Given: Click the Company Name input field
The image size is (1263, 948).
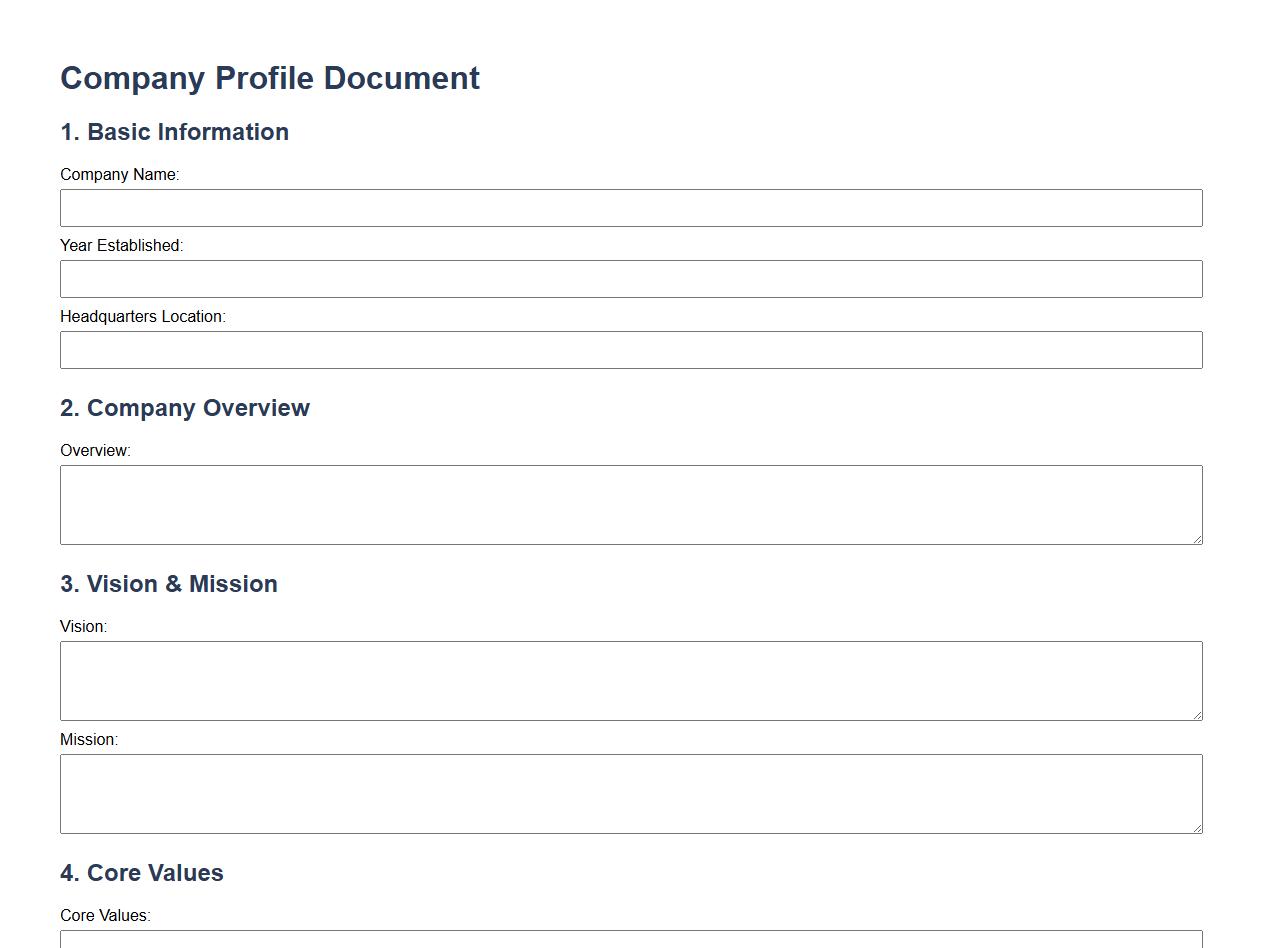Looking at the screenshot, I should (631, 208).
